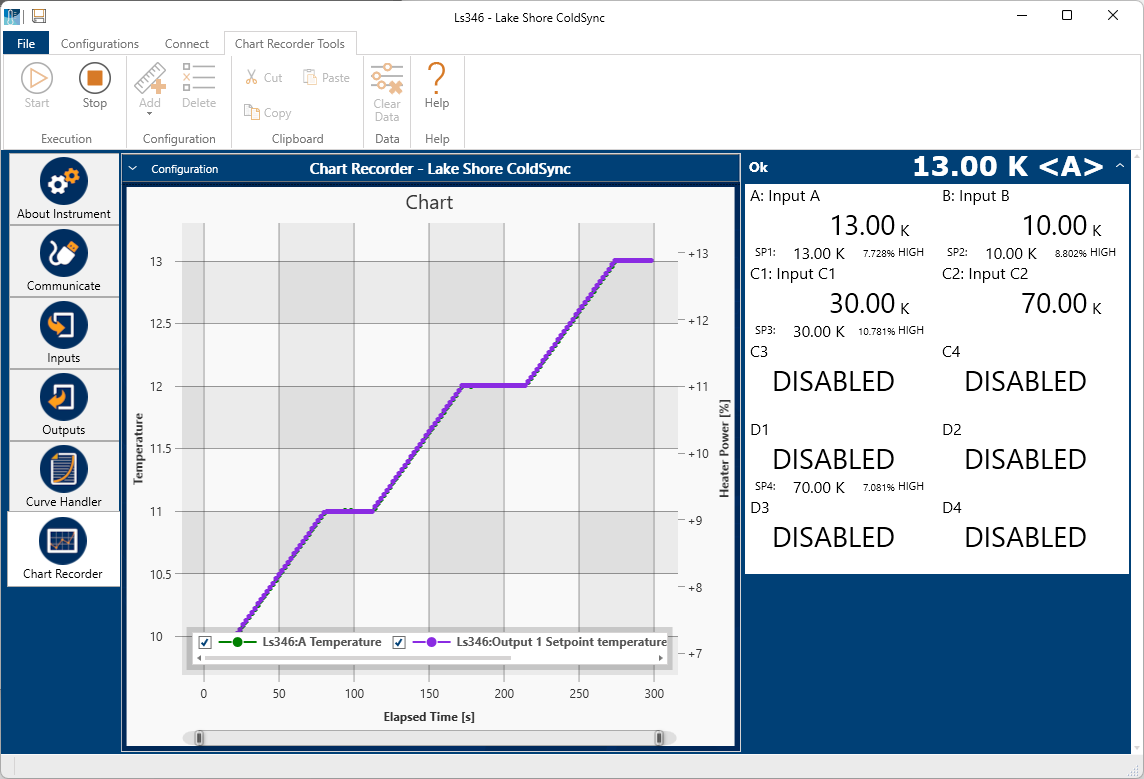1144x779 pixels.
Task: Open the Add dropdown in the ribbon
Action: tap(149, 113)
